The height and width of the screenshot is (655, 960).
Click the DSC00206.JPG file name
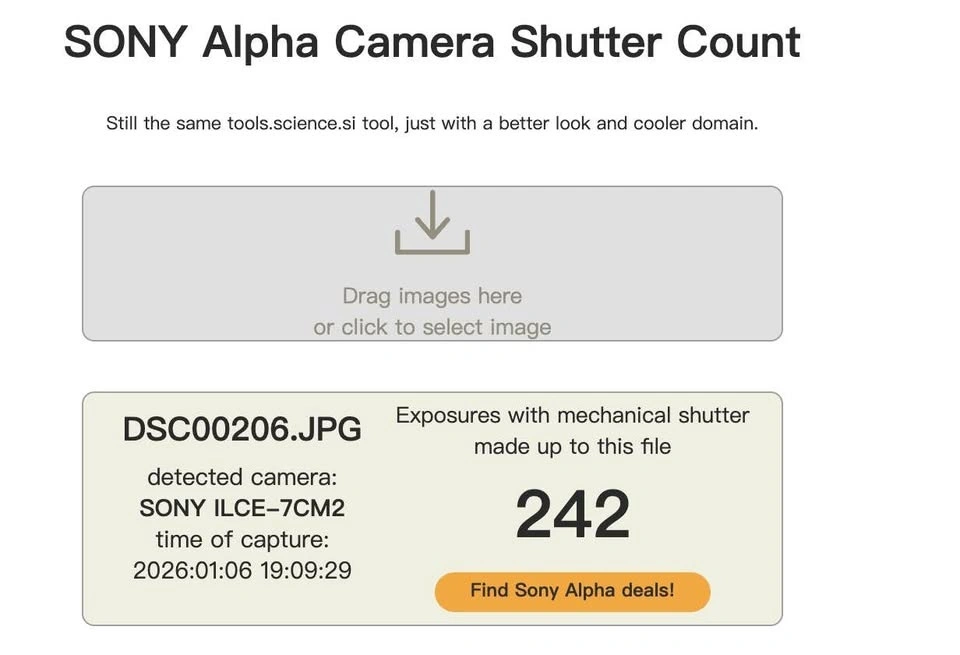[242, 429]
